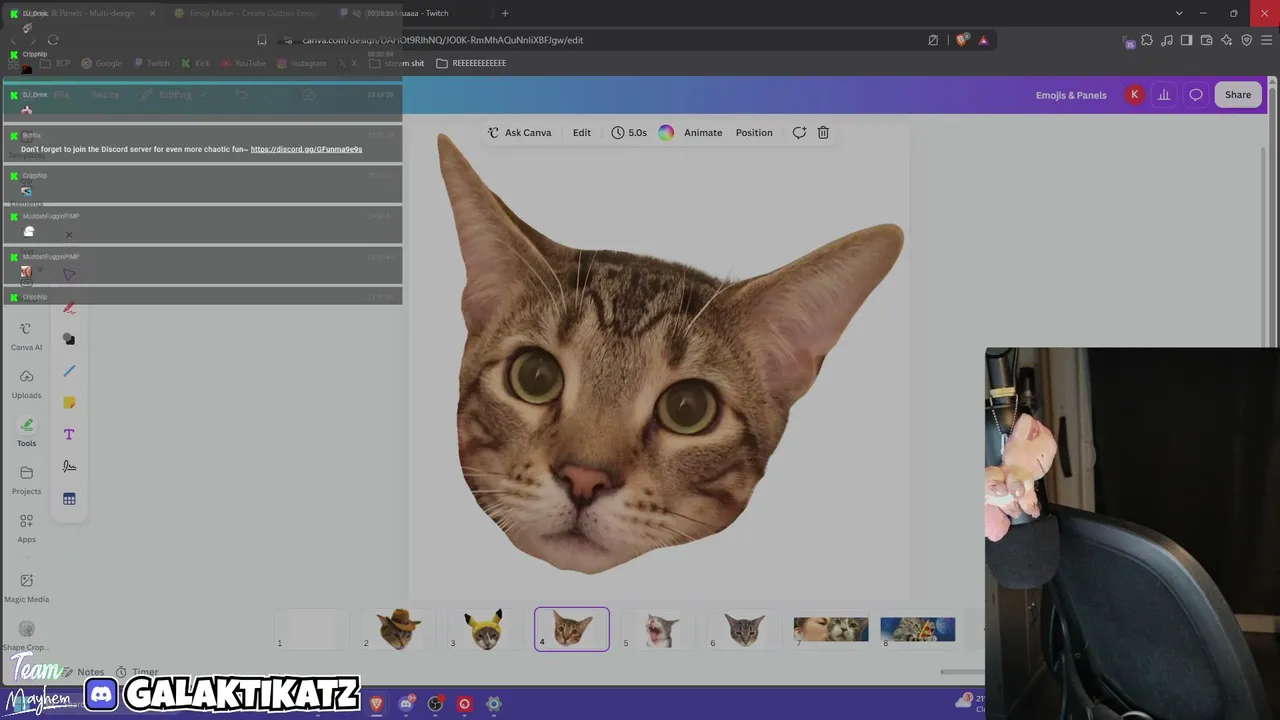Open the multicolor color wheel swatch
Viewport: 1280px width, 720px height.
pyautogui.click(x=666, y=132)
